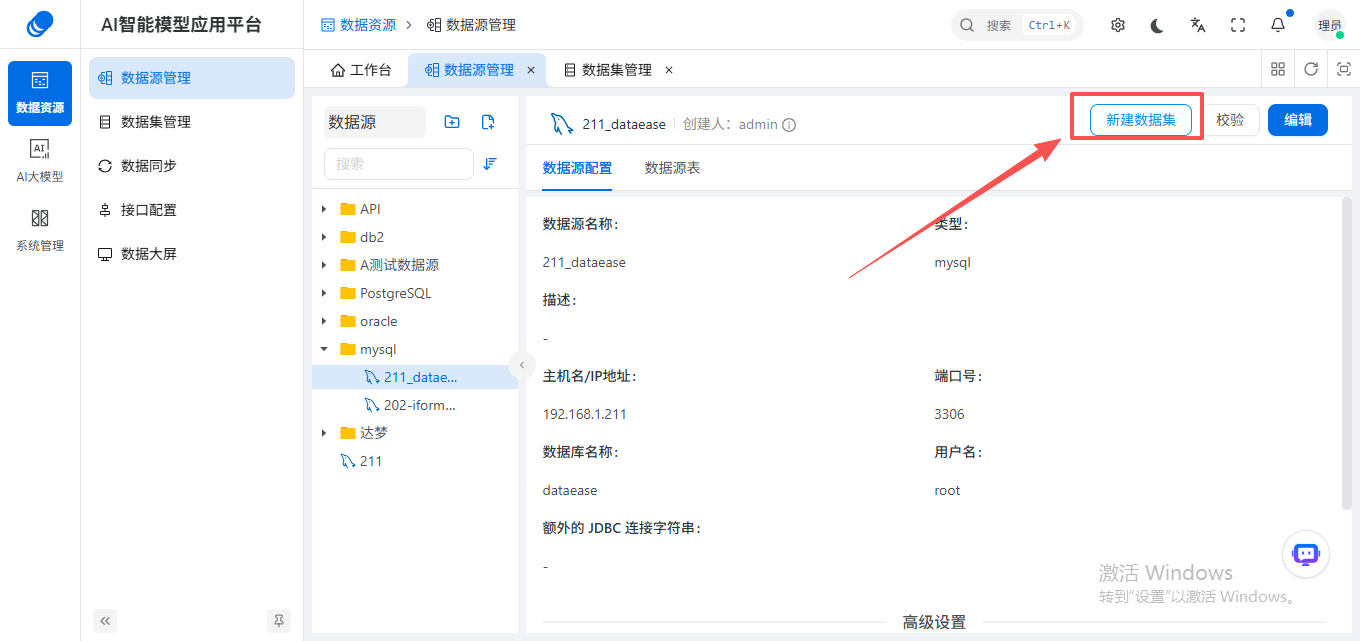Switch to 数据源表 tab

coord(672,168)
